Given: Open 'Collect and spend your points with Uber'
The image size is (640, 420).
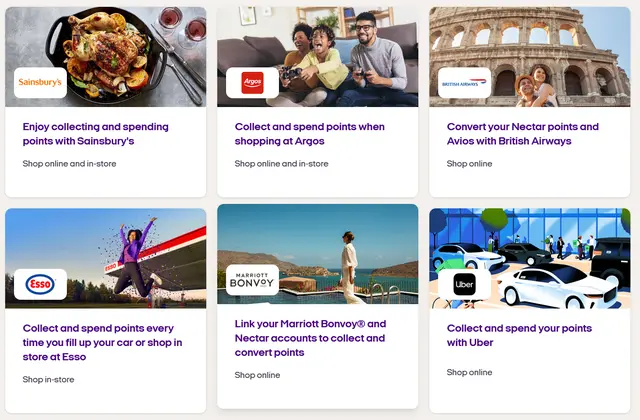Looking at the screenshot, I should 519,336.
